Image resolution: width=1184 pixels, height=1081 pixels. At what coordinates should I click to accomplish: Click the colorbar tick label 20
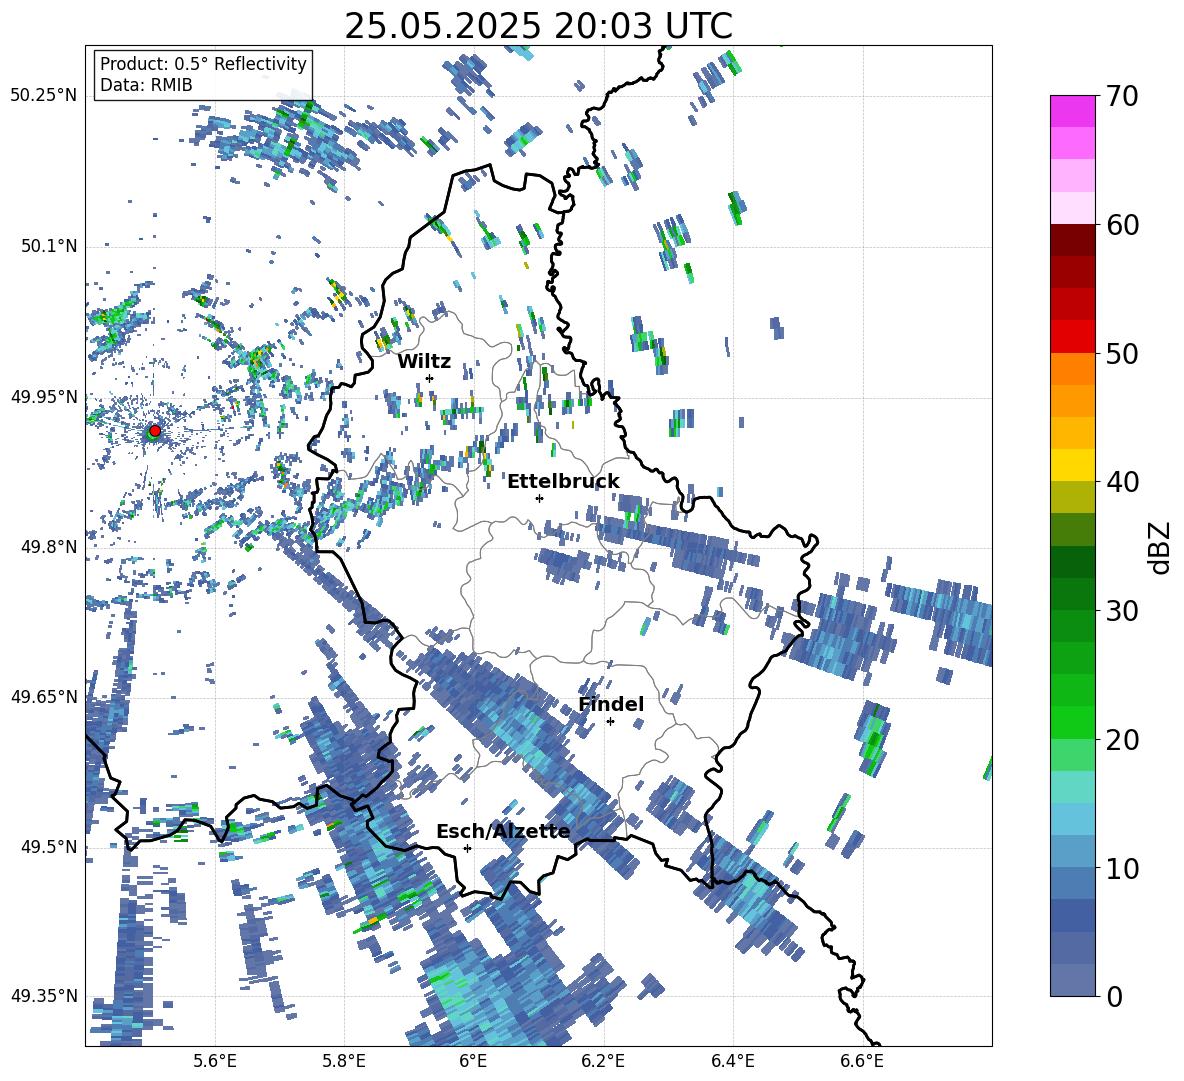(1122, 739)
